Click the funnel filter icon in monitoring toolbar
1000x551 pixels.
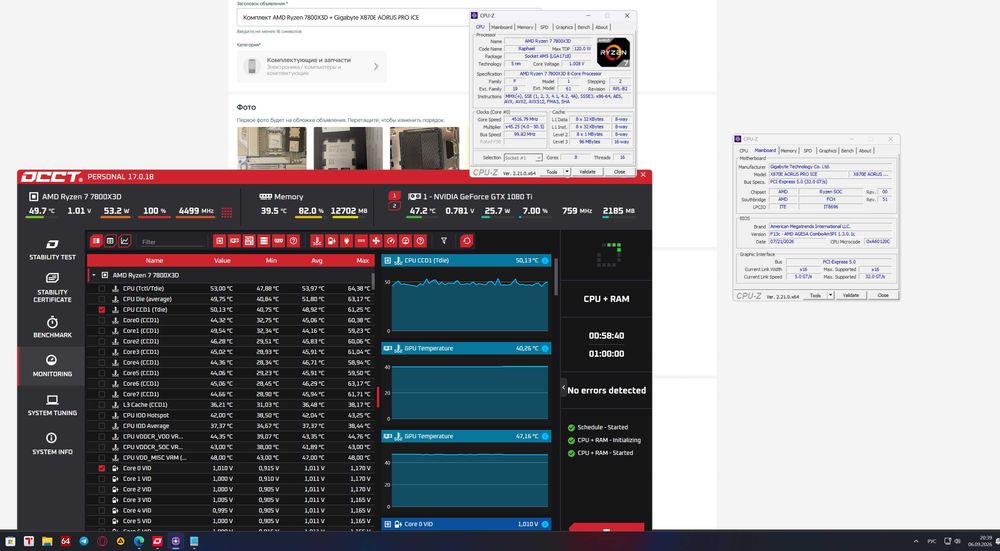coord(444,241)
